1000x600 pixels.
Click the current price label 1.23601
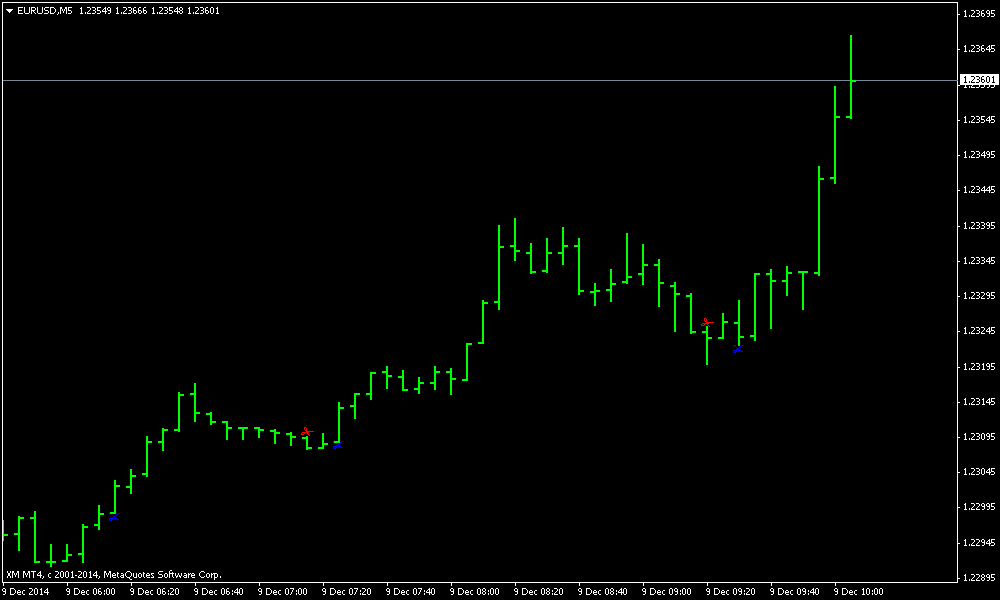point(978,80)
